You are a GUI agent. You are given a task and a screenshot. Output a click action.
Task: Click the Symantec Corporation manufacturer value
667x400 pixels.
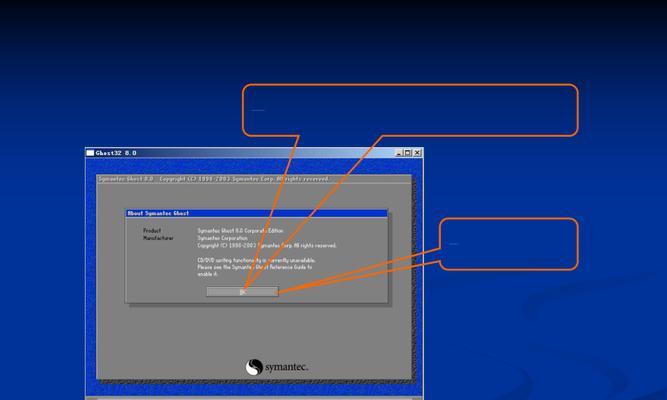tap(222, 238)
